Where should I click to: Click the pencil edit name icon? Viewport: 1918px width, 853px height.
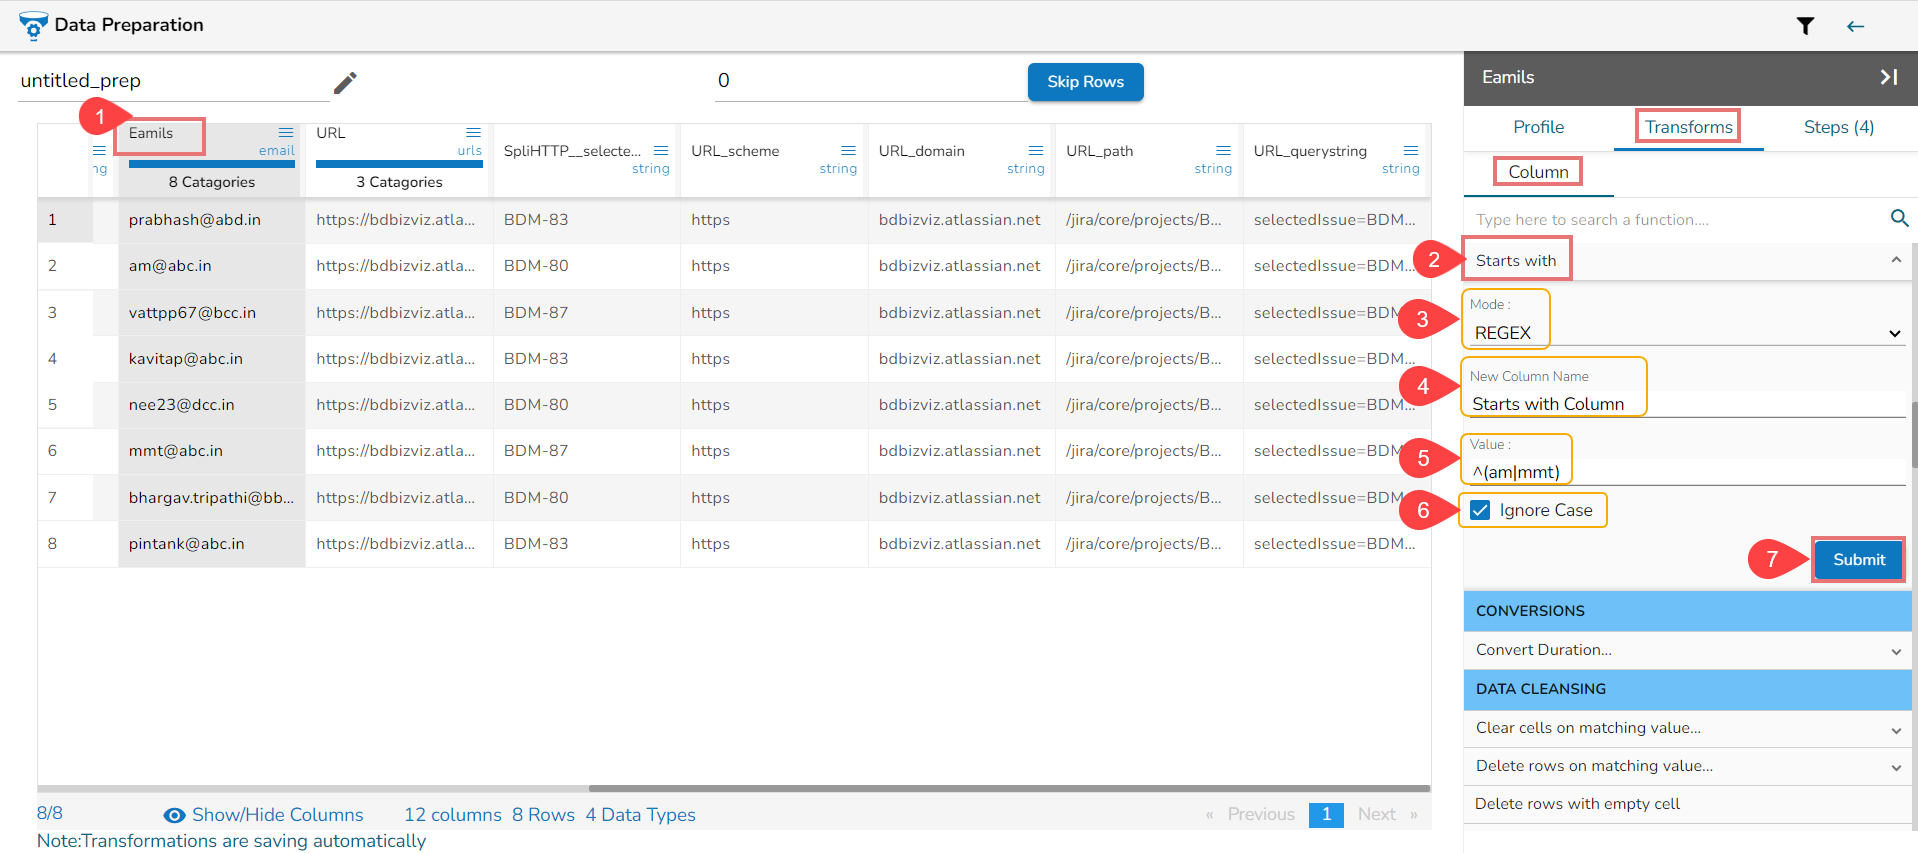pos(345,82)
